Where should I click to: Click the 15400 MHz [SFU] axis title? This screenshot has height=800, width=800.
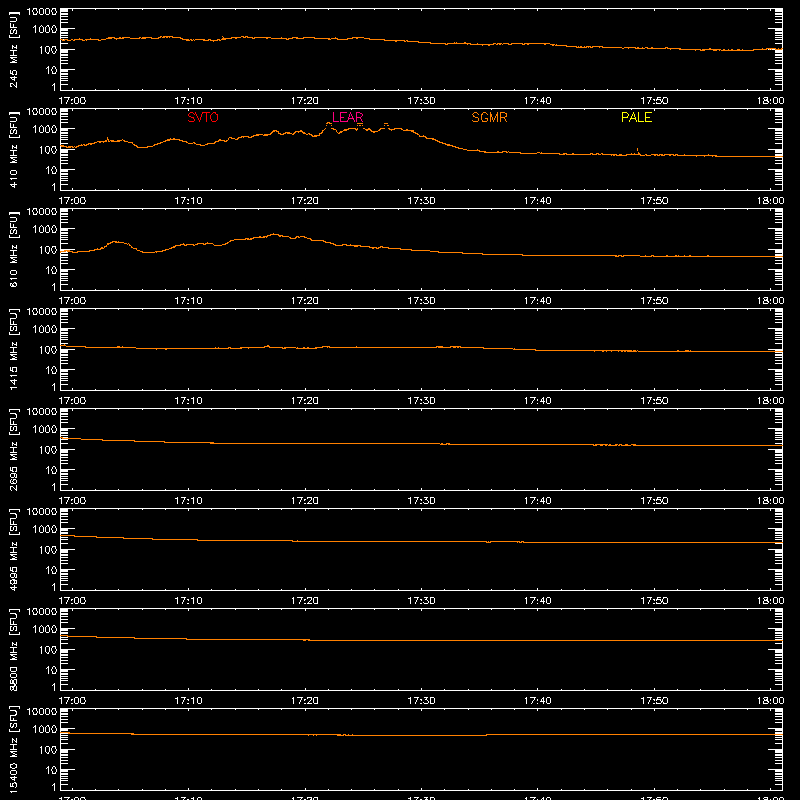(x=13, y=749)
